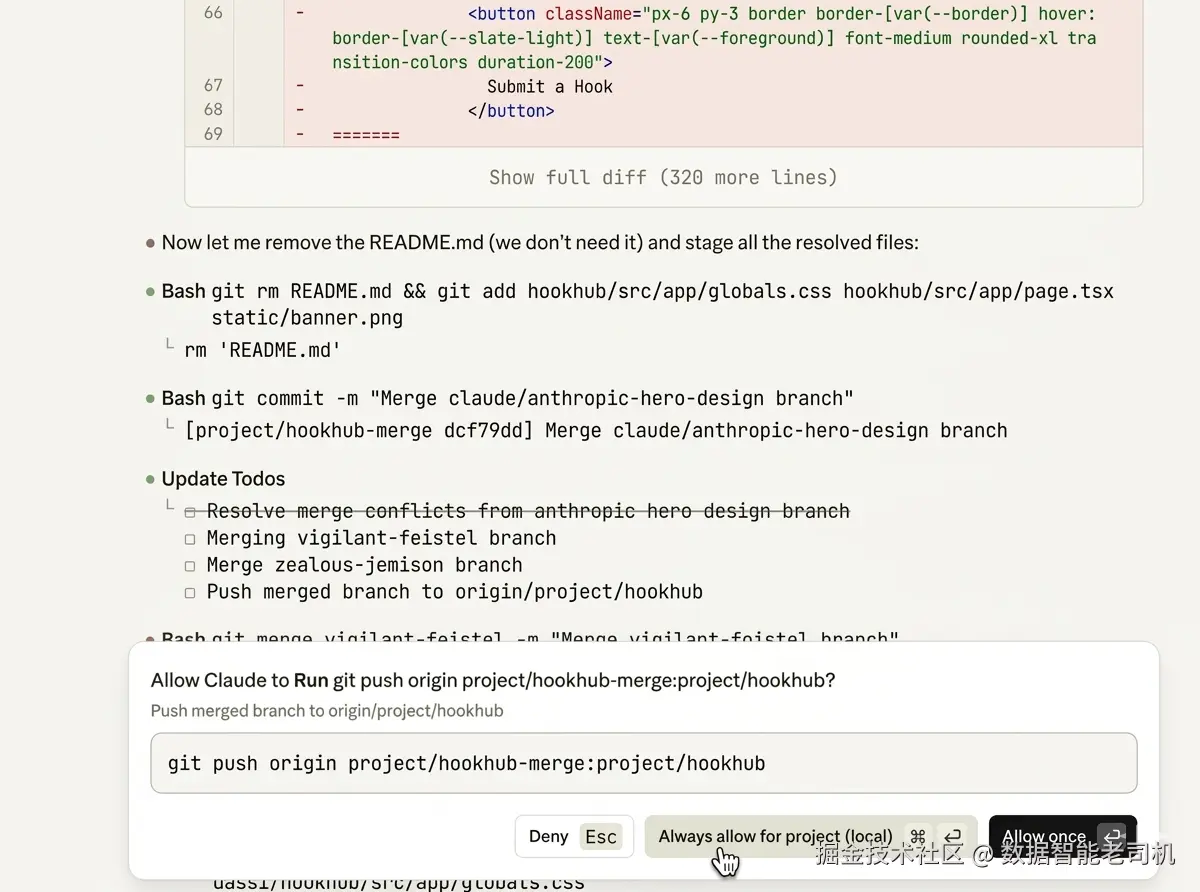This screenshot has width=1200, height=892.
Task: Click the static/banner.png path text
Action: [307, 318]
